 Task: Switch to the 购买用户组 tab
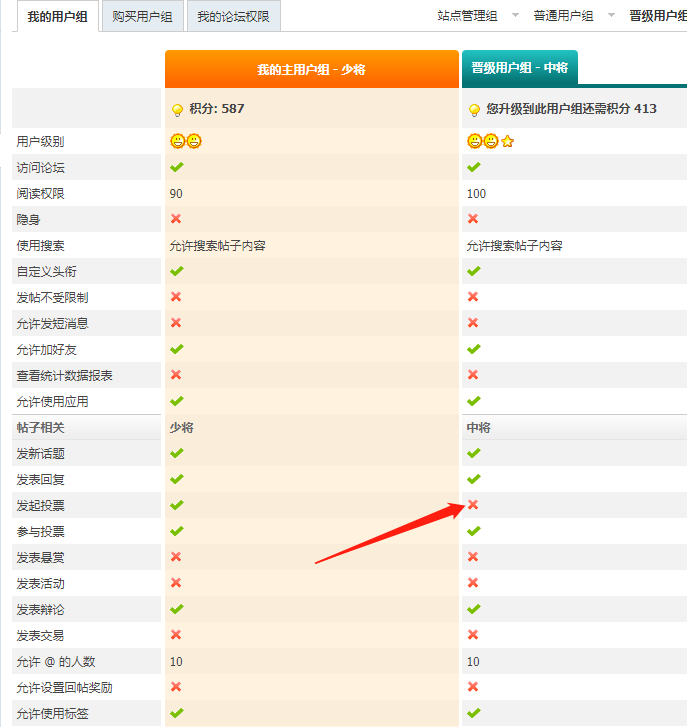(x=142, y=16)
